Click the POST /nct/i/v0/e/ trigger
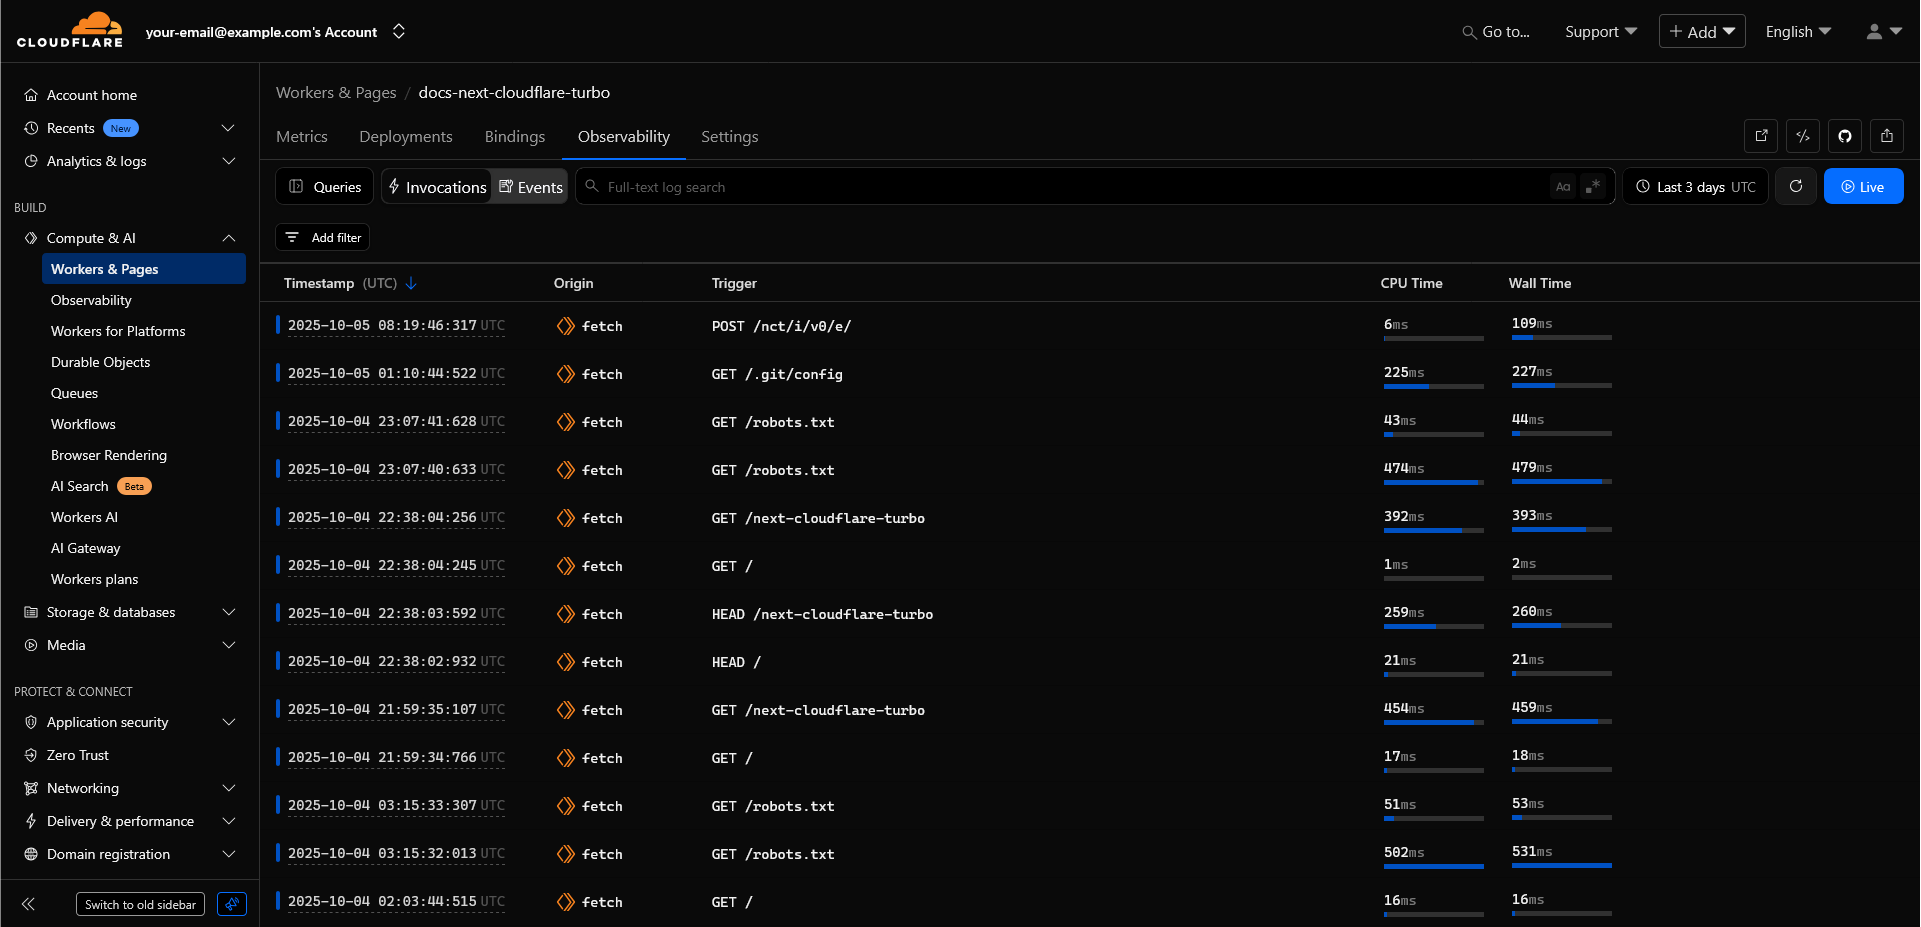 [781, 326]
